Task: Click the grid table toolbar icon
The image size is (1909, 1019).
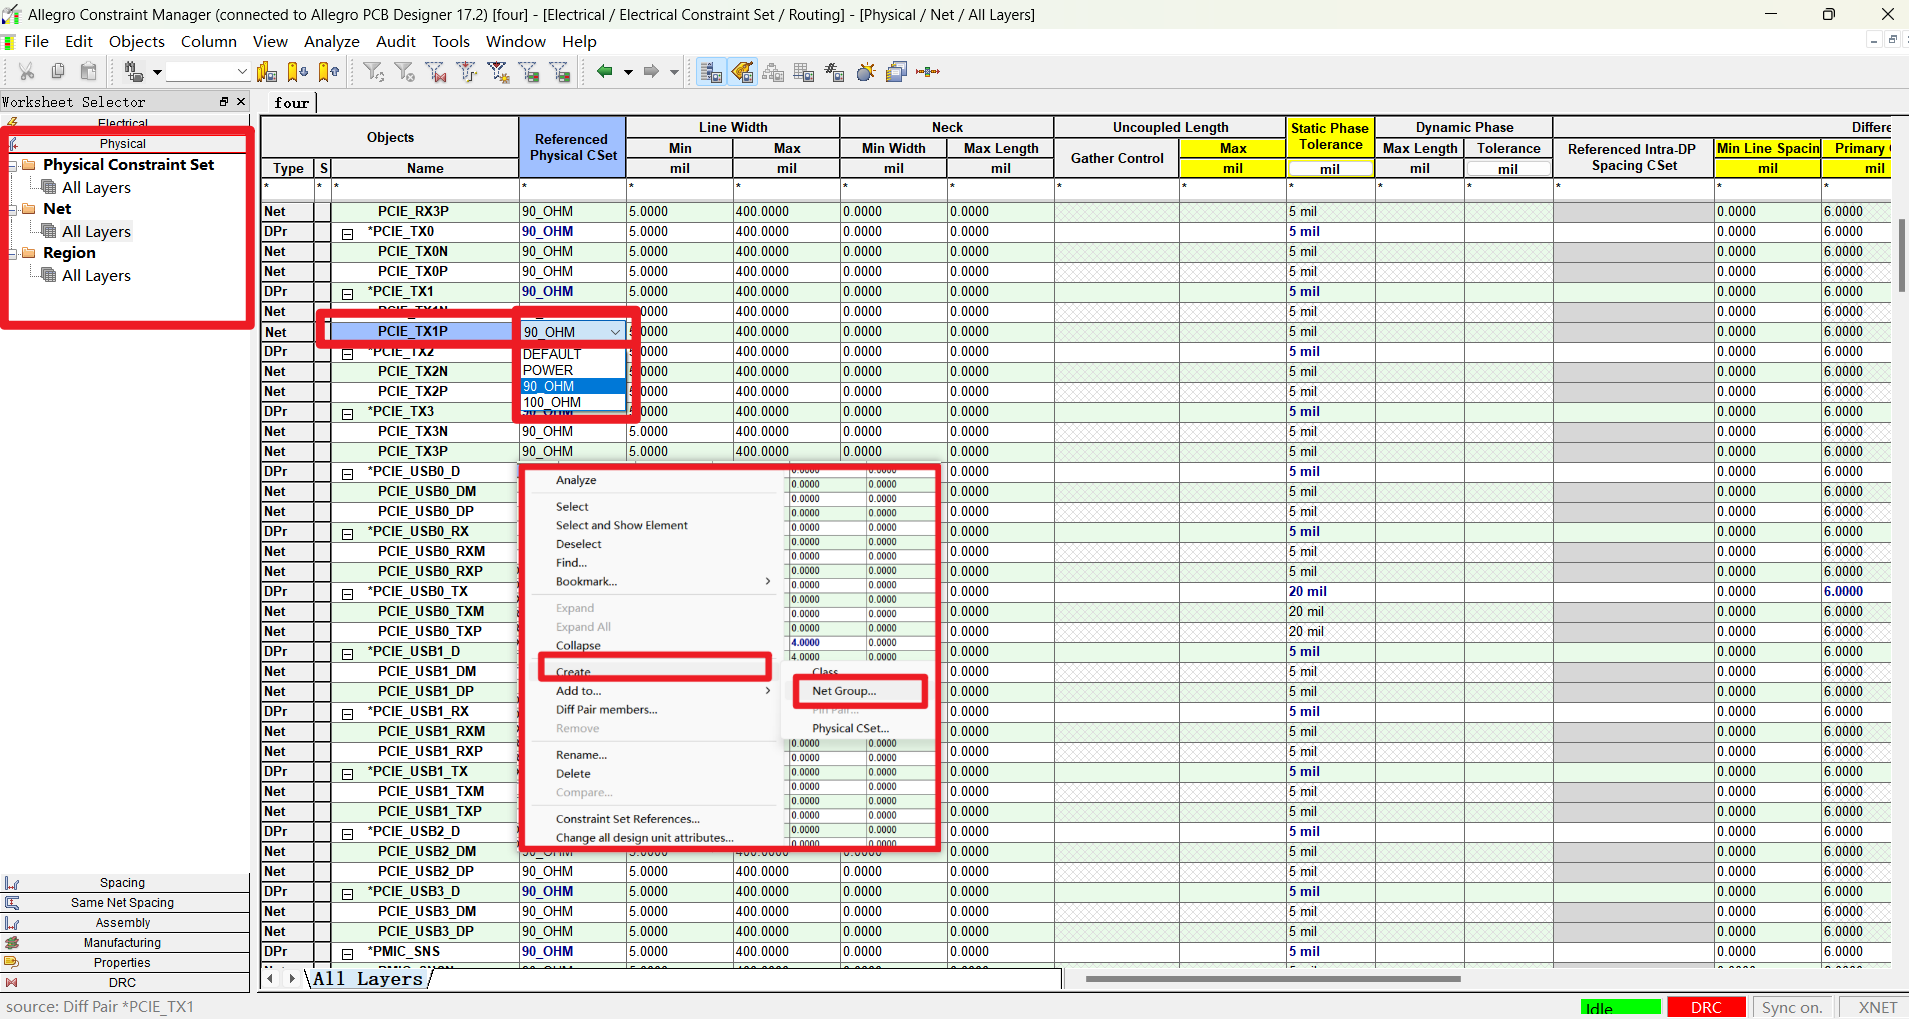Action: tap(804, 71)
